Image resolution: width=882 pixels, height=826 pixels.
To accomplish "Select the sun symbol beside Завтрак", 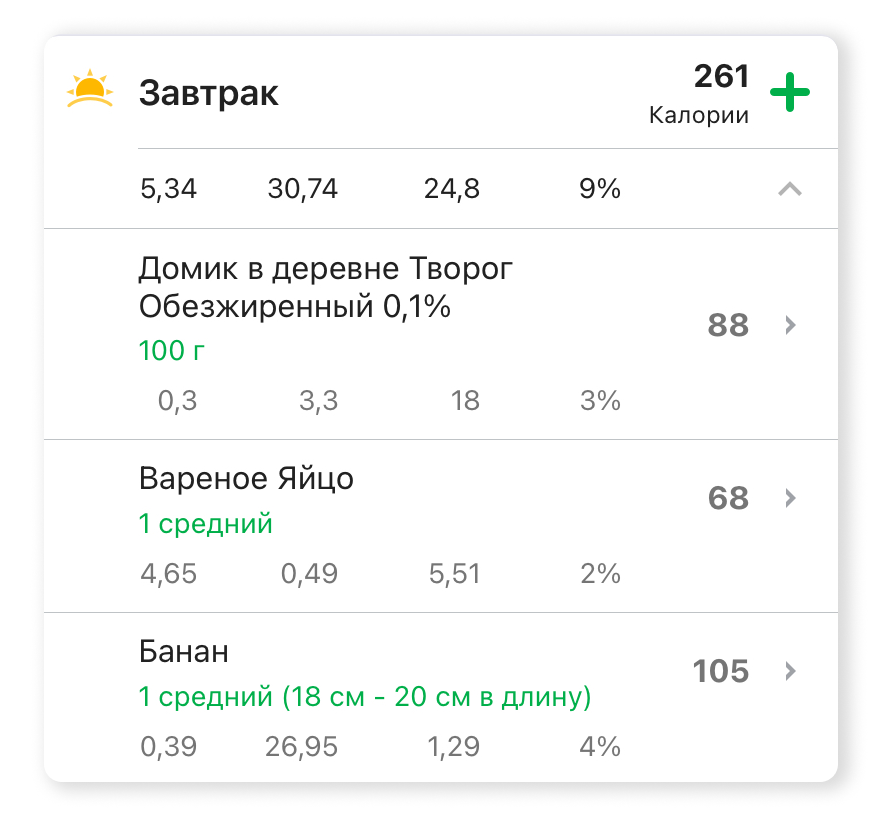I will click(x=89, y=91).
